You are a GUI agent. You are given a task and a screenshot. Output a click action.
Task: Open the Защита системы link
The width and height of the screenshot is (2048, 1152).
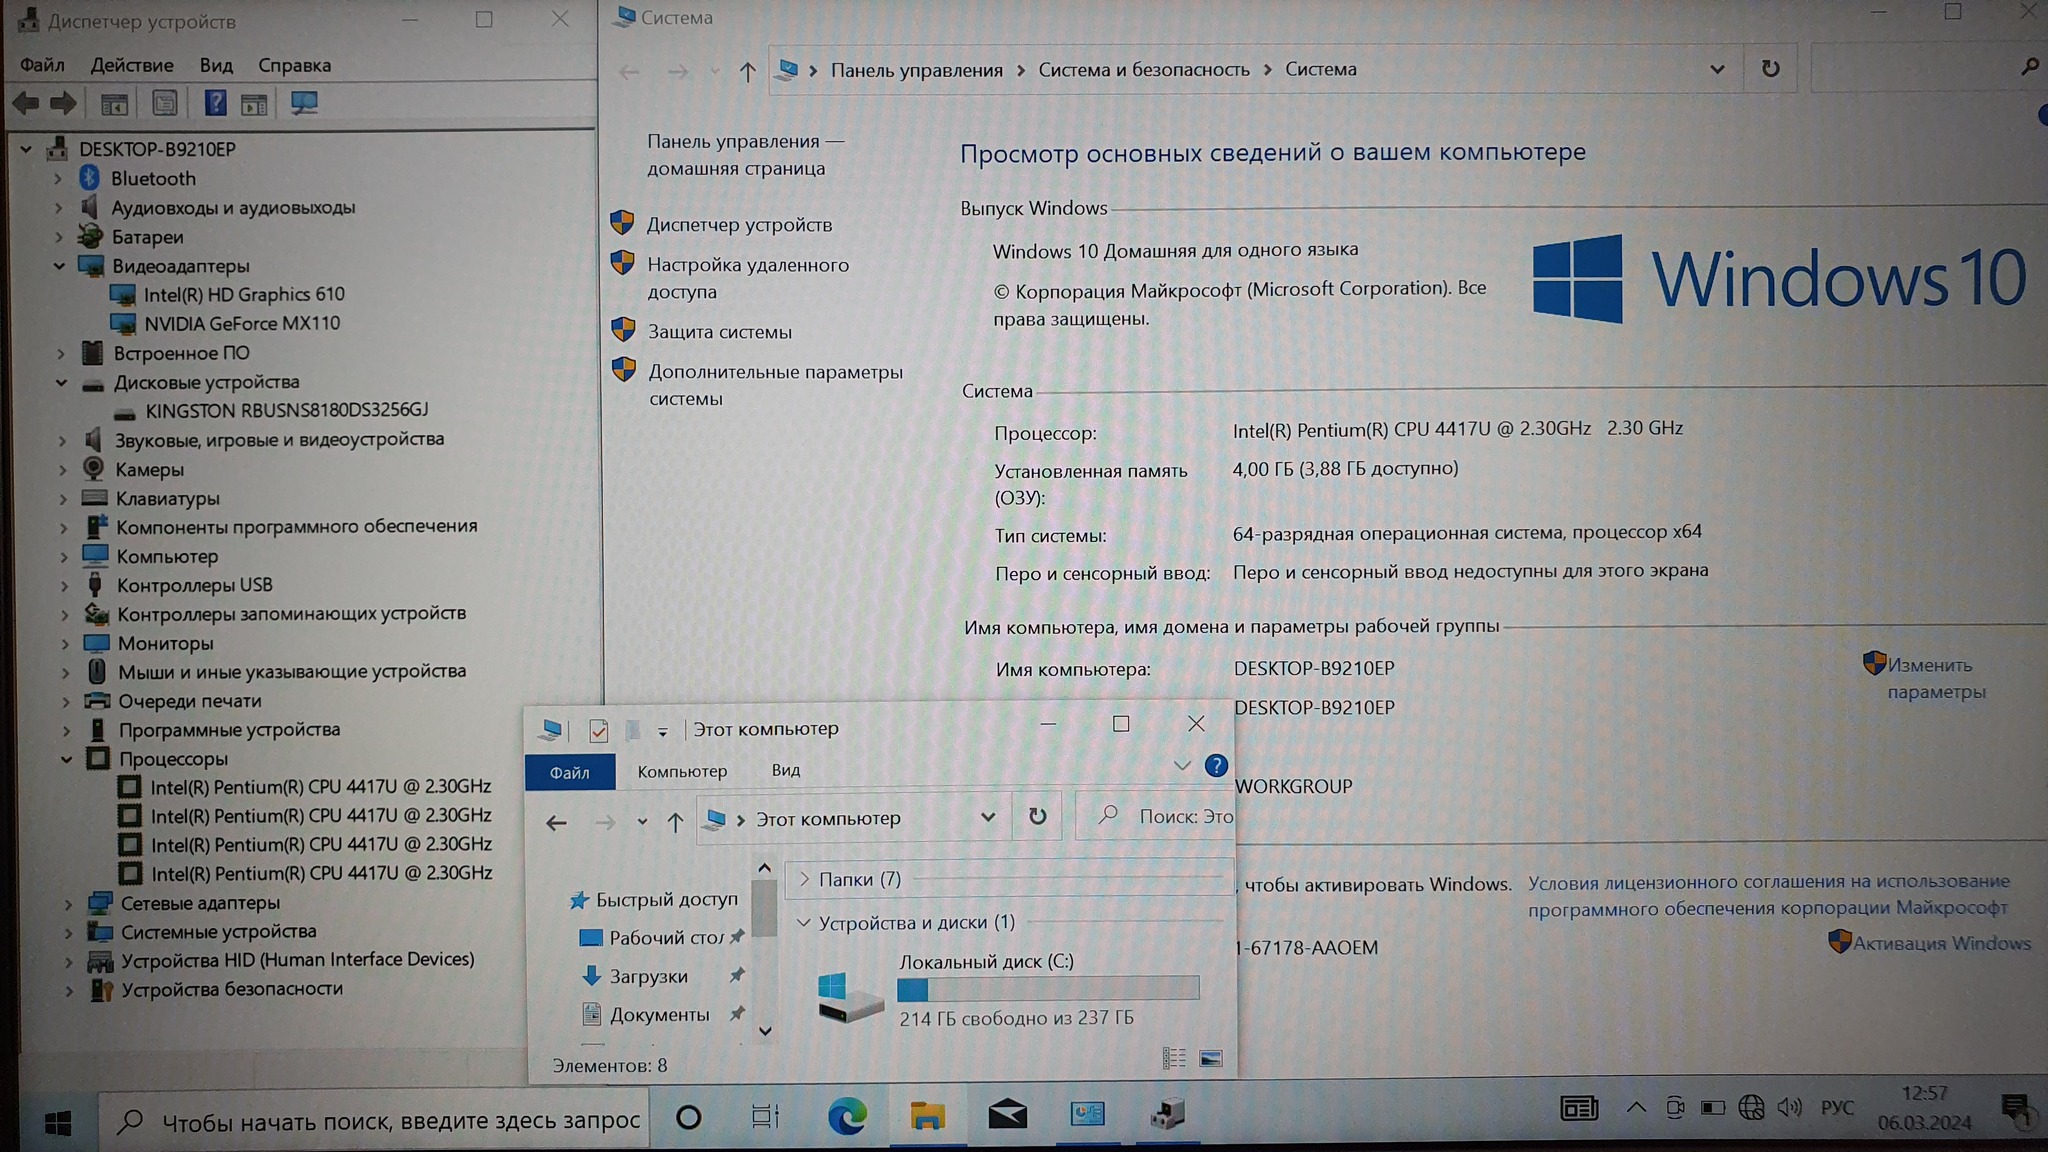point(719,332)
